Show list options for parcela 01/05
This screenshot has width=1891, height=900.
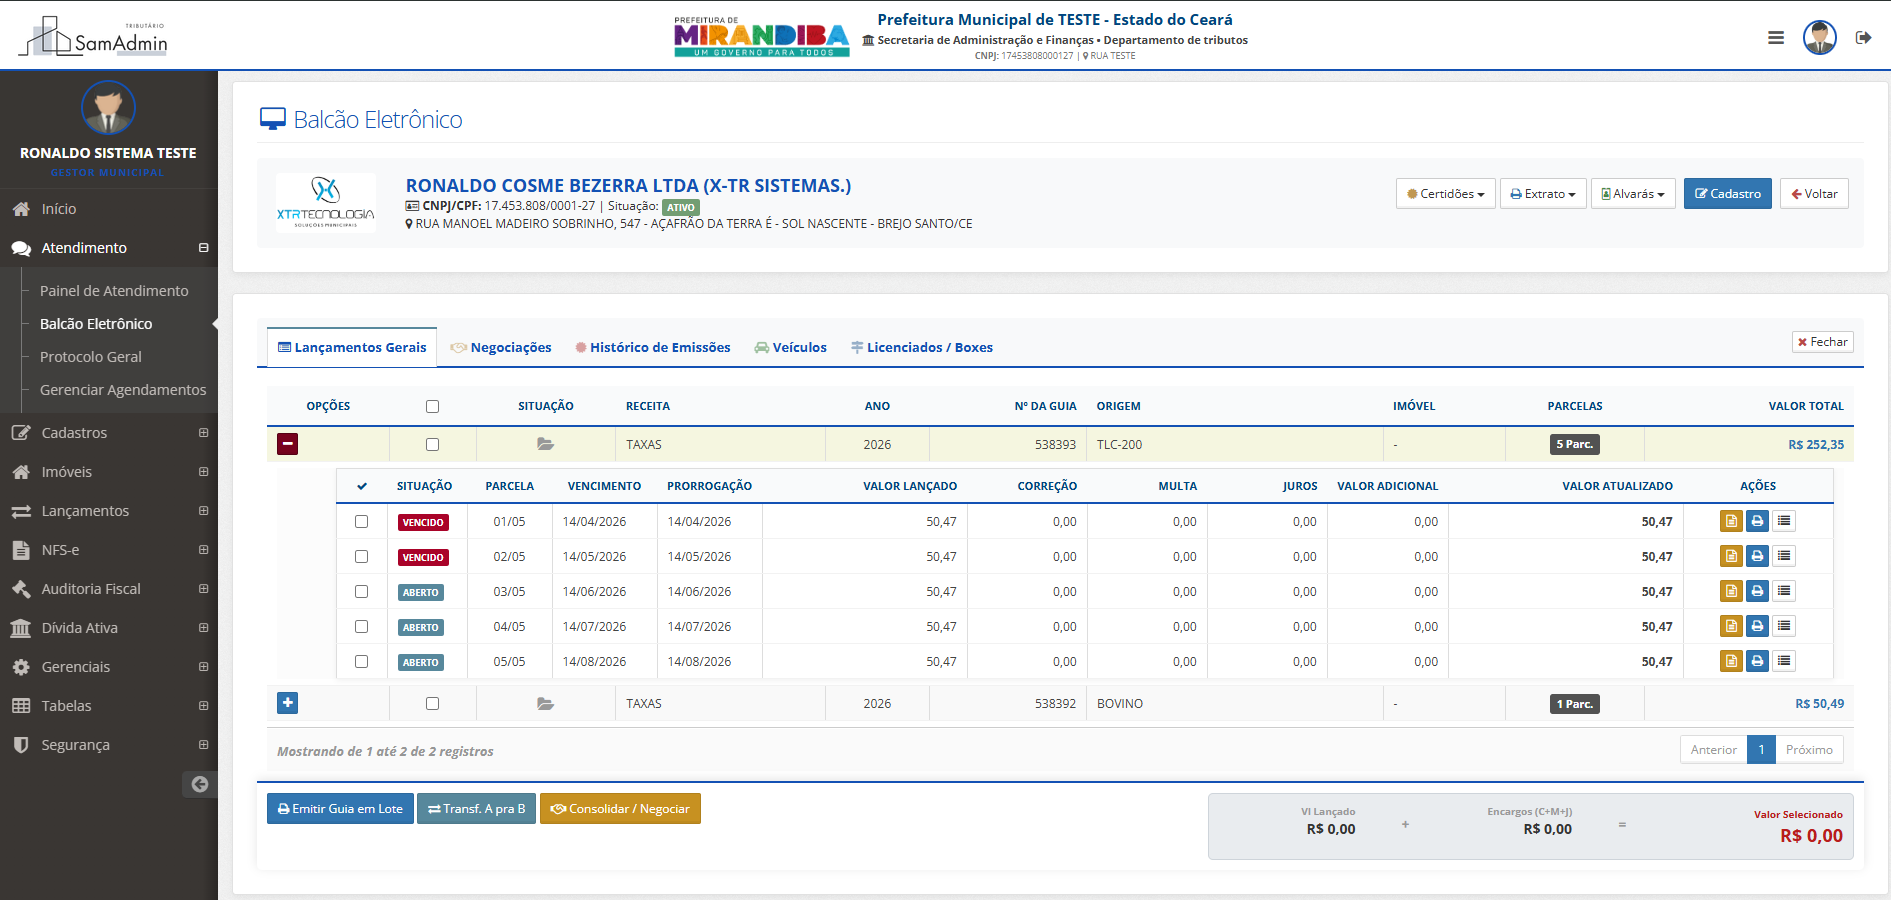click(x=1784, y=521)
